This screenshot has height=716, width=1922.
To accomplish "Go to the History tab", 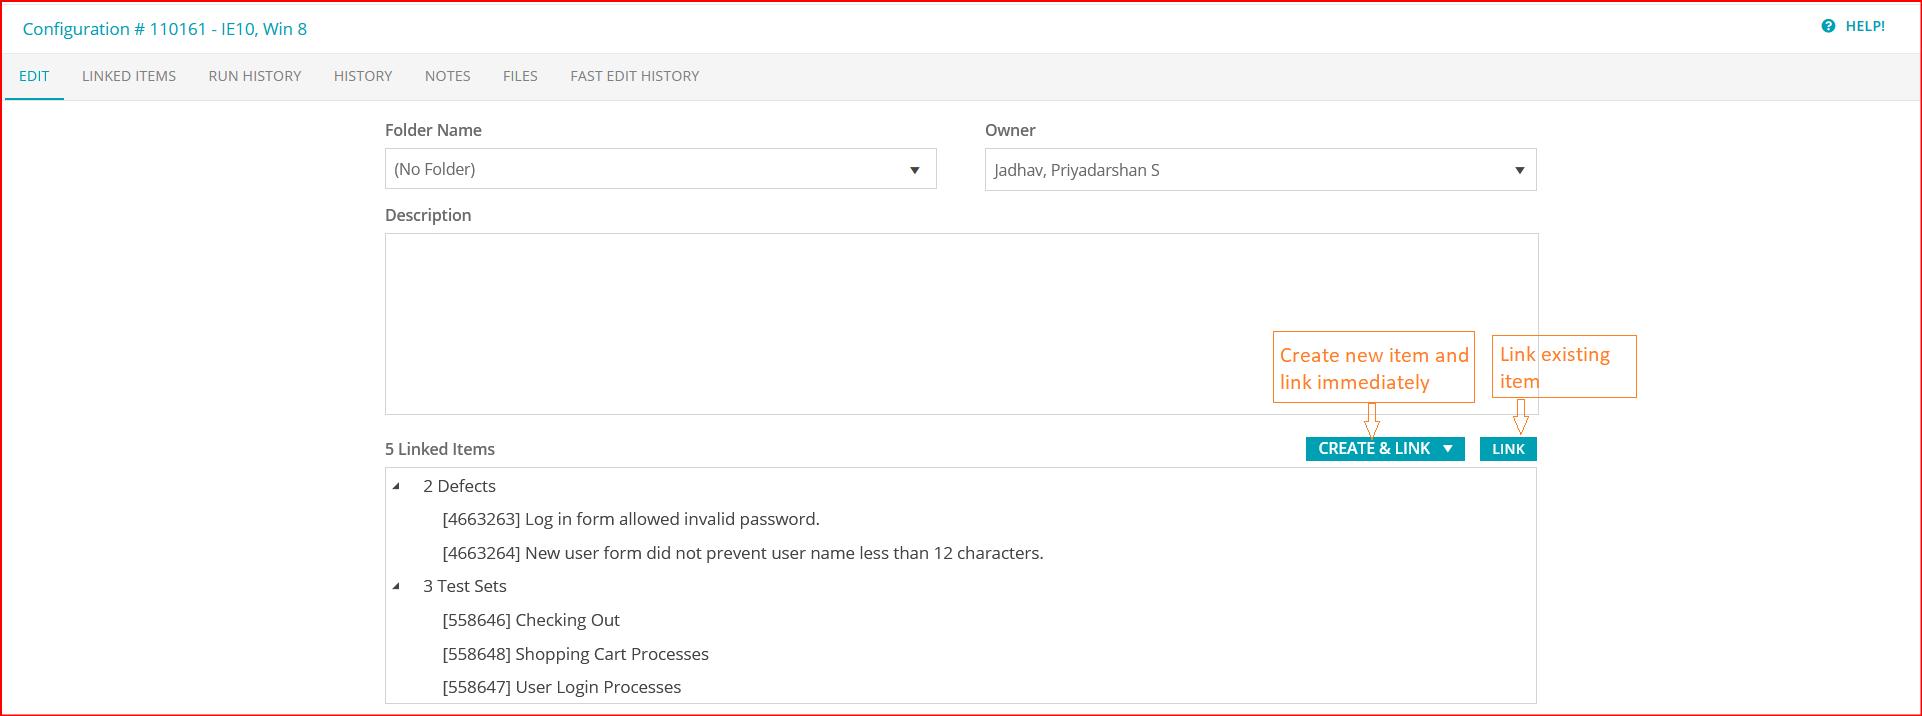I will click(363, 76).
